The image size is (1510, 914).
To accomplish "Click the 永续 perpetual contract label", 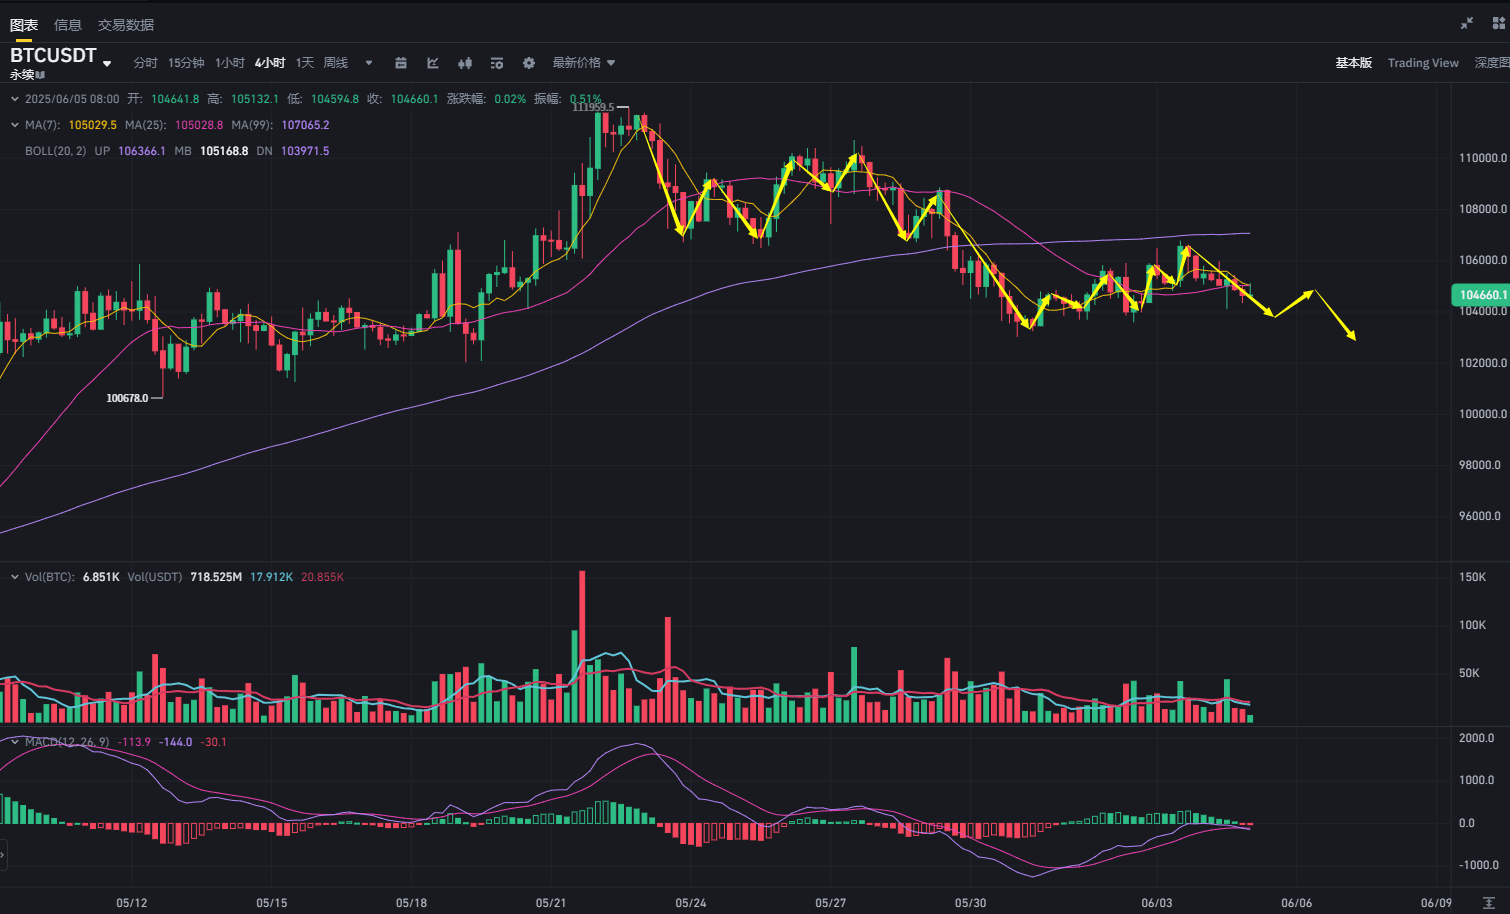I will tap(22, 75).
